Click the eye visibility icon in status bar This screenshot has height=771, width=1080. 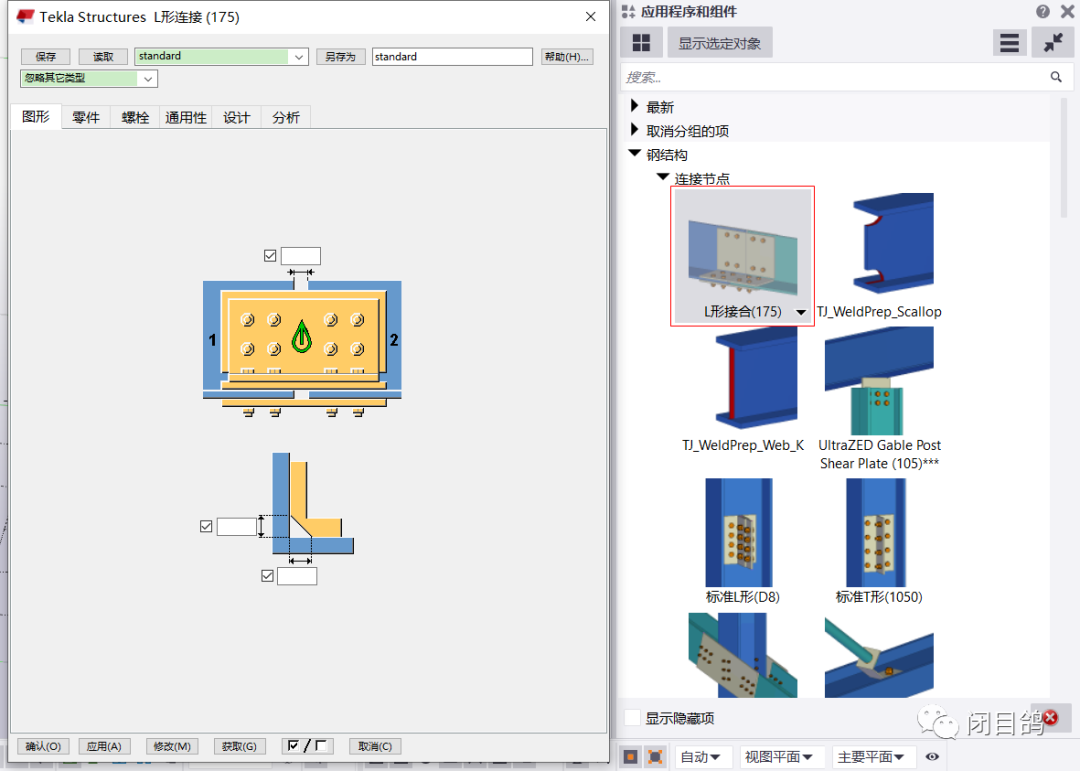(x=932, y=757)
